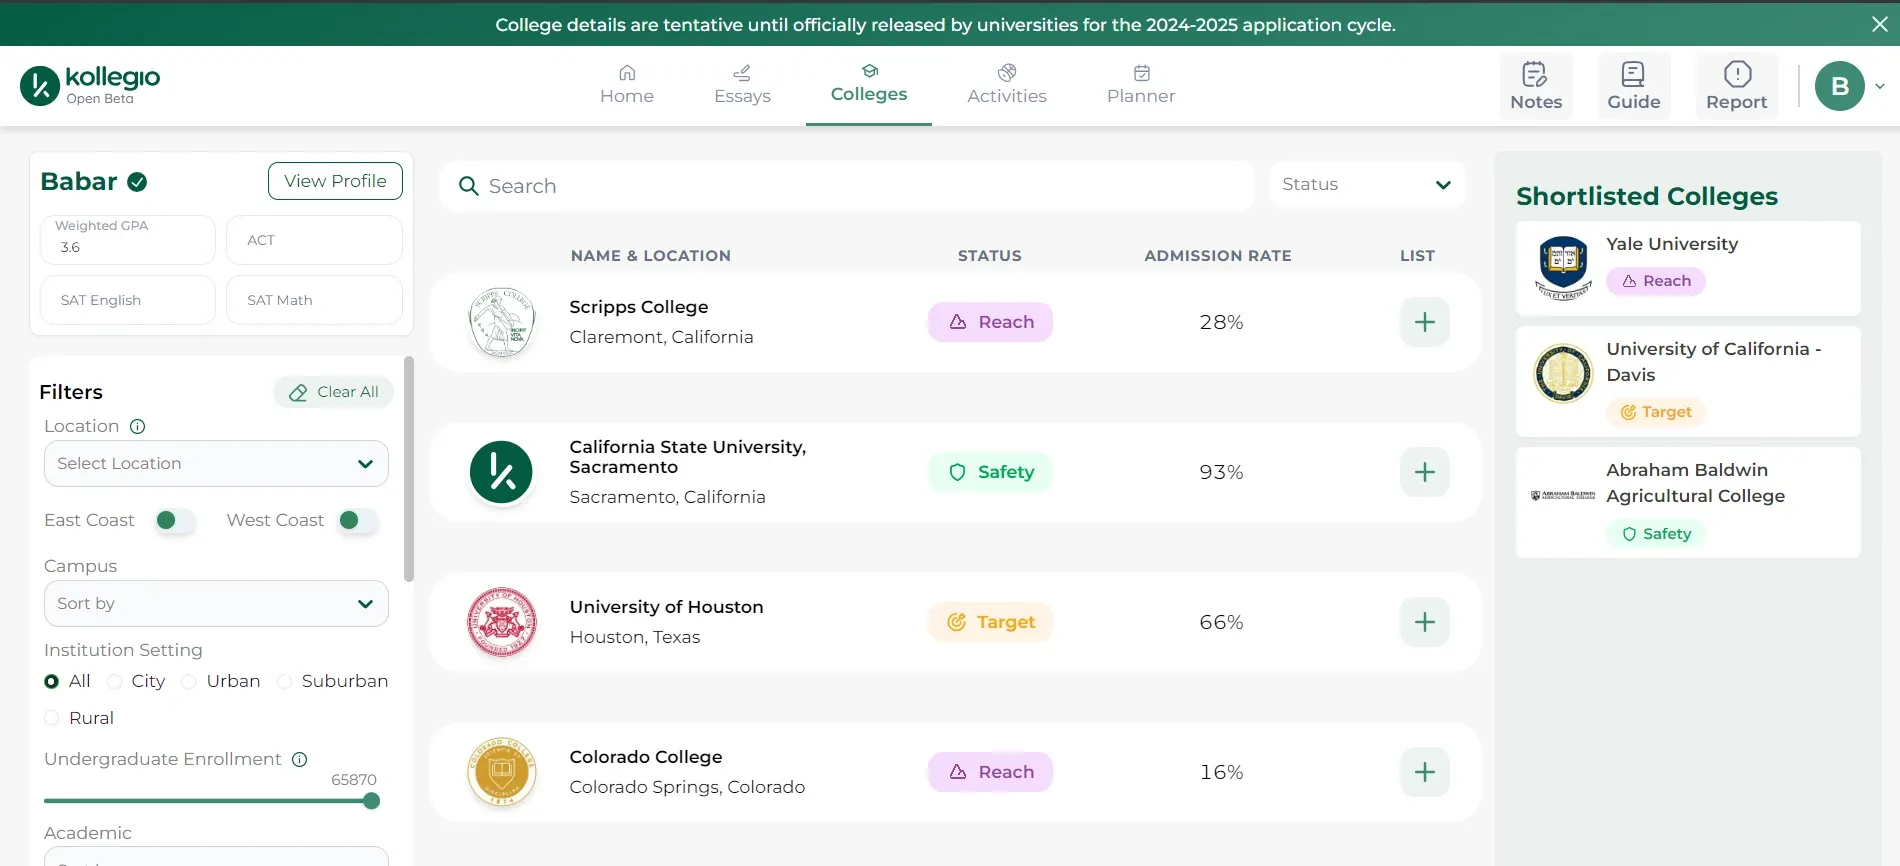1900x866 pixels.
Task: Click the Undergraduate Enrollment info icon
Action: 299,760
